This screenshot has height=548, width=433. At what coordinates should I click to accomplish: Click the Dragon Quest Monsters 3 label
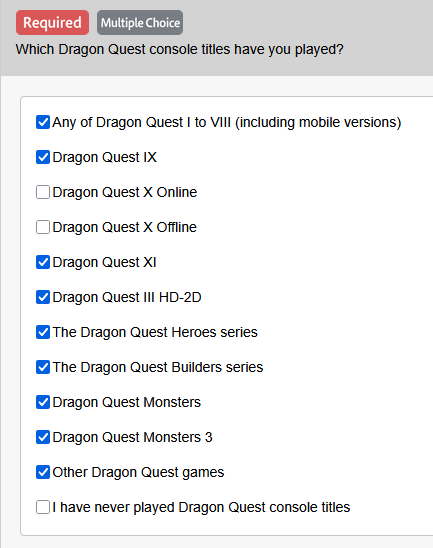(132, 437)
